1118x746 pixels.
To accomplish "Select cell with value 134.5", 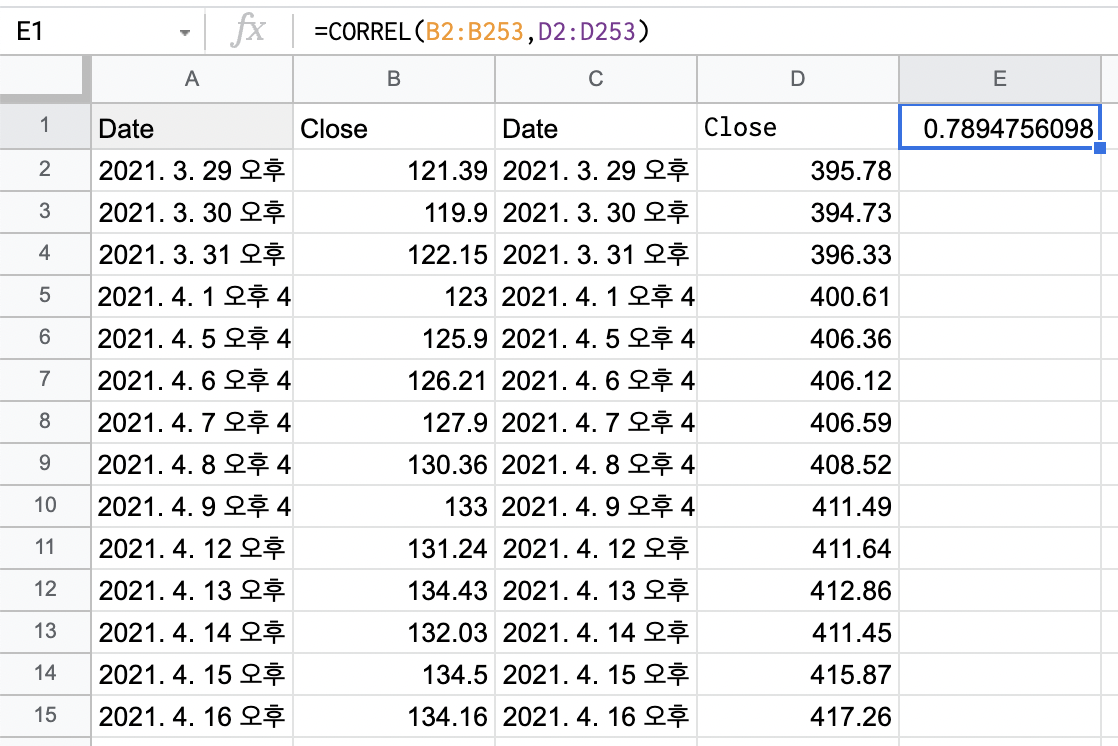I will [394, 675].
